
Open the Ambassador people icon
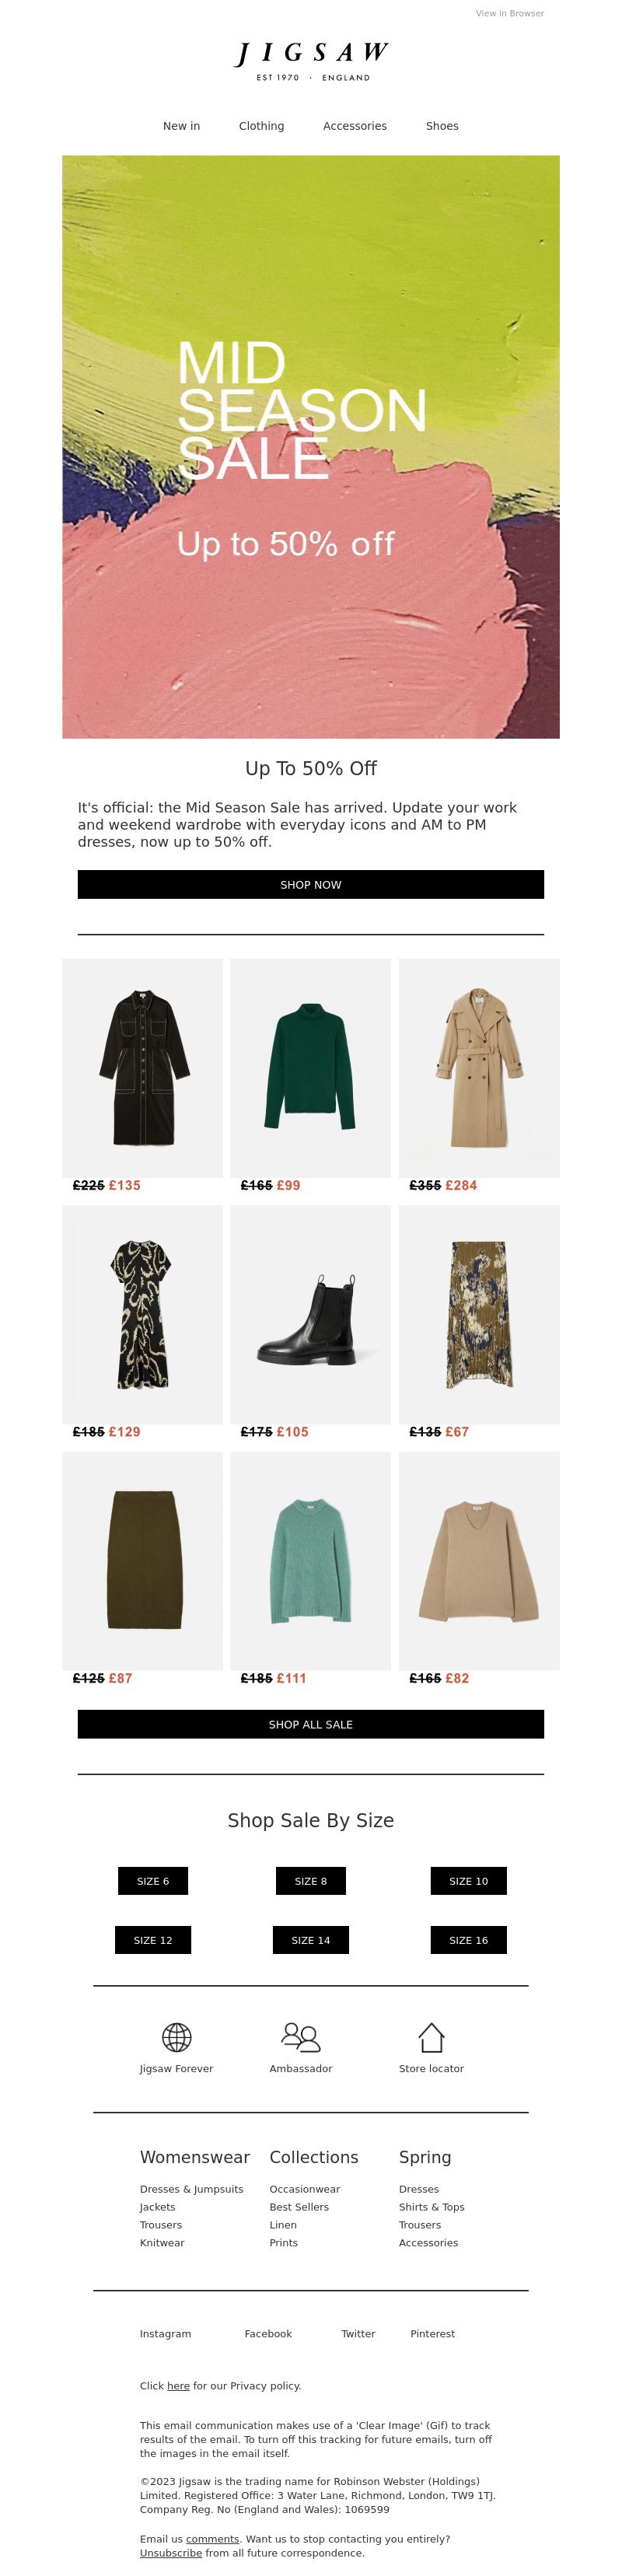coord(301,2037)
